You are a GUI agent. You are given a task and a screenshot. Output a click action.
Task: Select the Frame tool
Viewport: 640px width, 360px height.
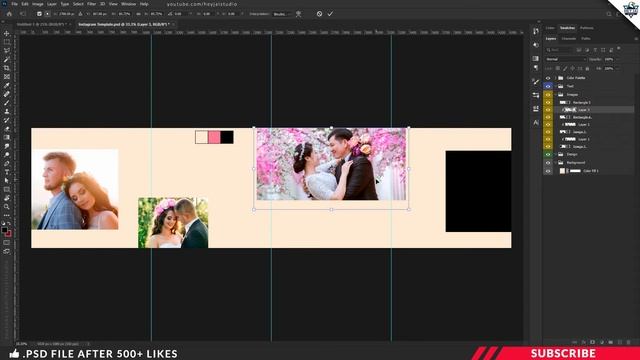(7, 76)
